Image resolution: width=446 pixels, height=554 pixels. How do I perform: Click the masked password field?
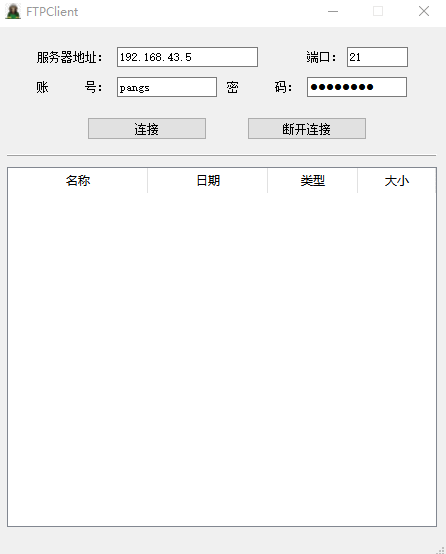coord(357,87)
